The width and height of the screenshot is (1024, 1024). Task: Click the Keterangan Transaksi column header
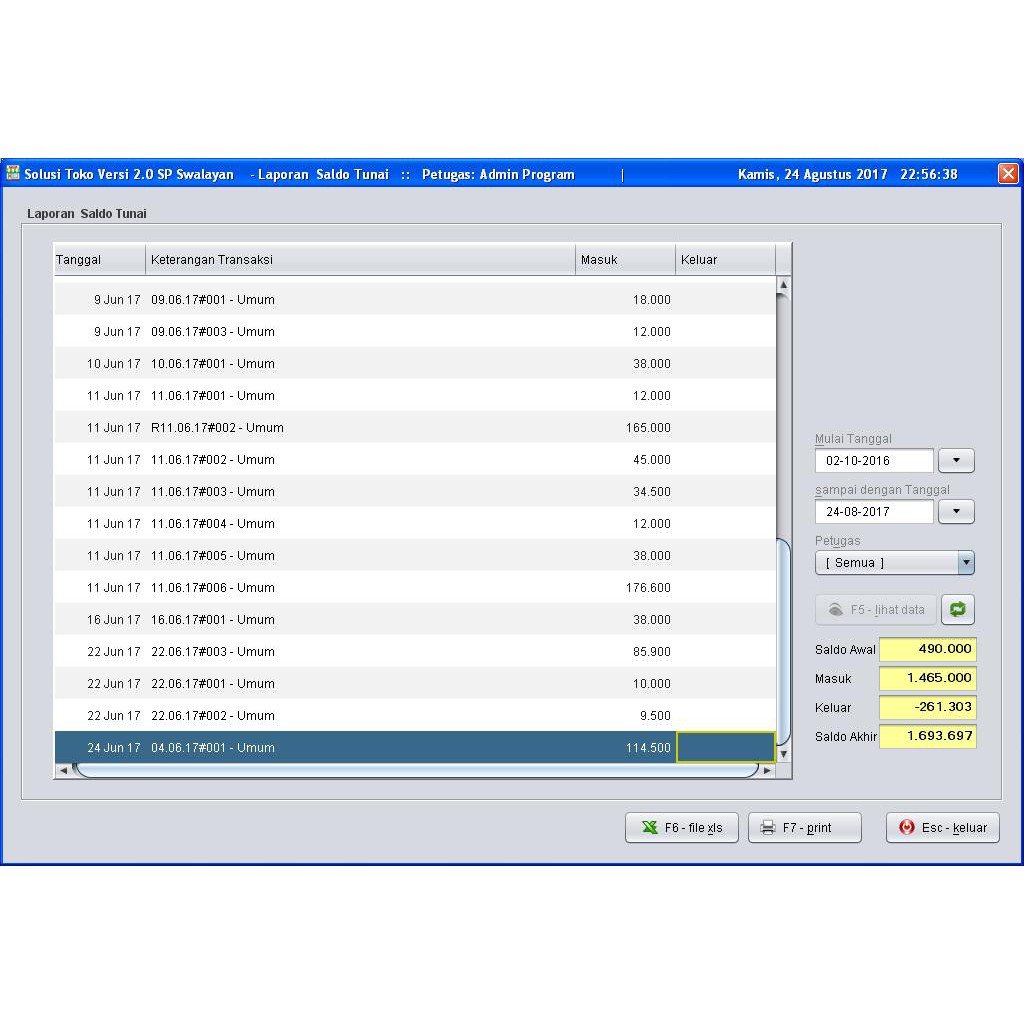(x=360, y=259)
